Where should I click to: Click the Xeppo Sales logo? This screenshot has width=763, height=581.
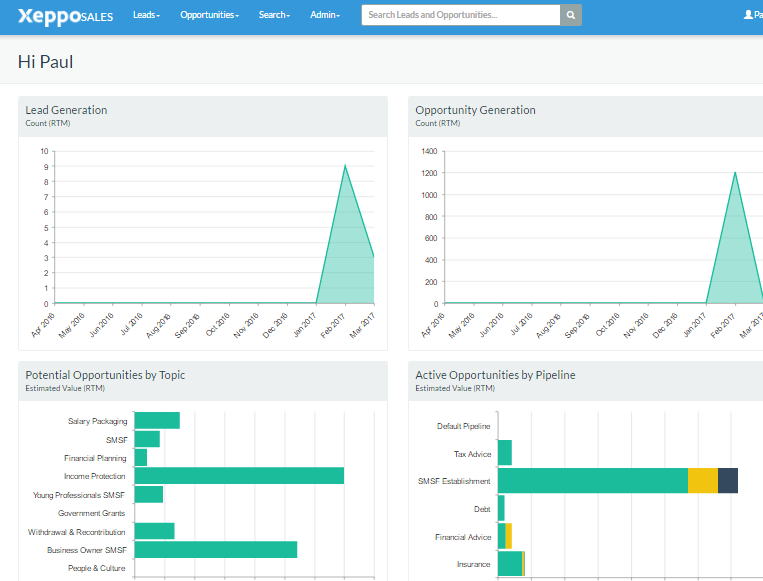tap(65, 16)
